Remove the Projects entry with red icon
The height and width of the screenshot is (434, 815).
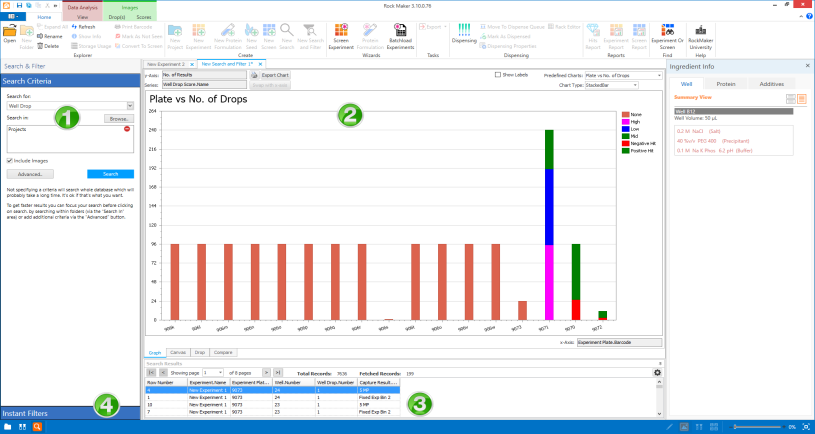coord(127,130)
